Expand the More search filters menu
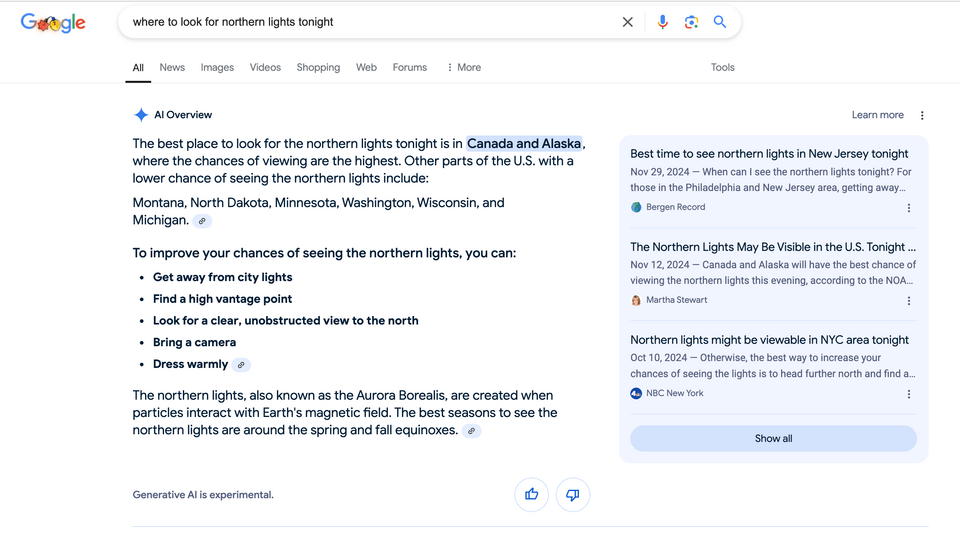The height and width of the screenshot is (534, 960). click(x=463, y=67)
